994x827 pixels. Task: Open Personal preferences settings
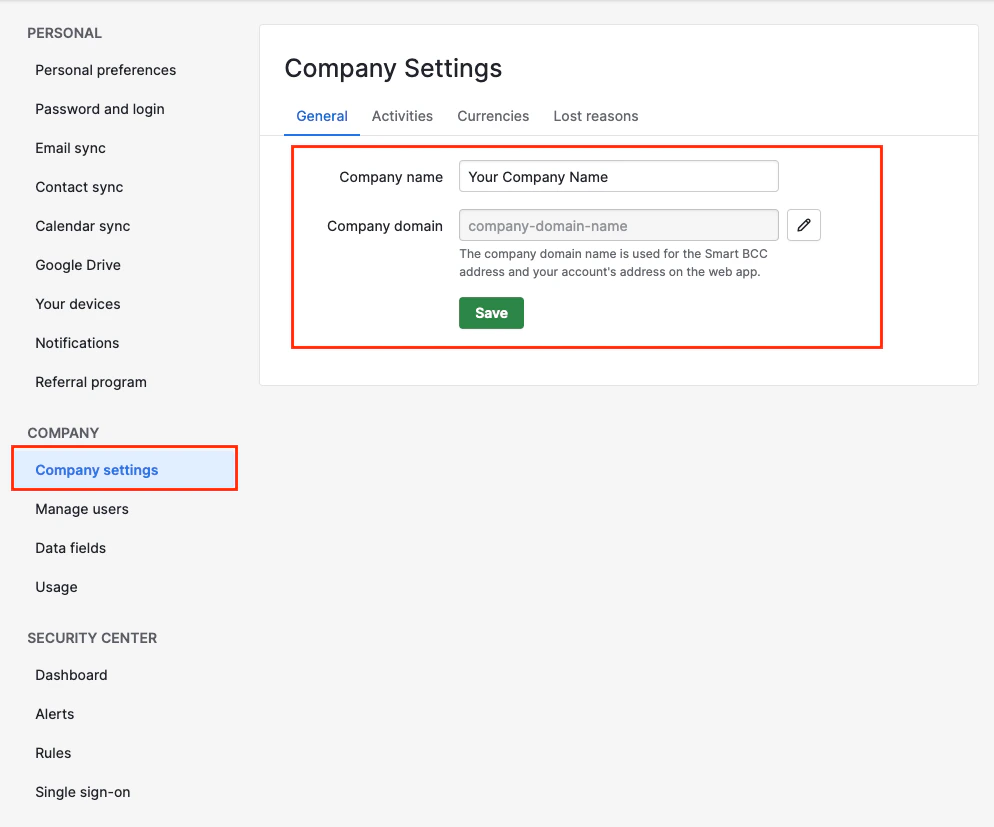tap(105, 70)
